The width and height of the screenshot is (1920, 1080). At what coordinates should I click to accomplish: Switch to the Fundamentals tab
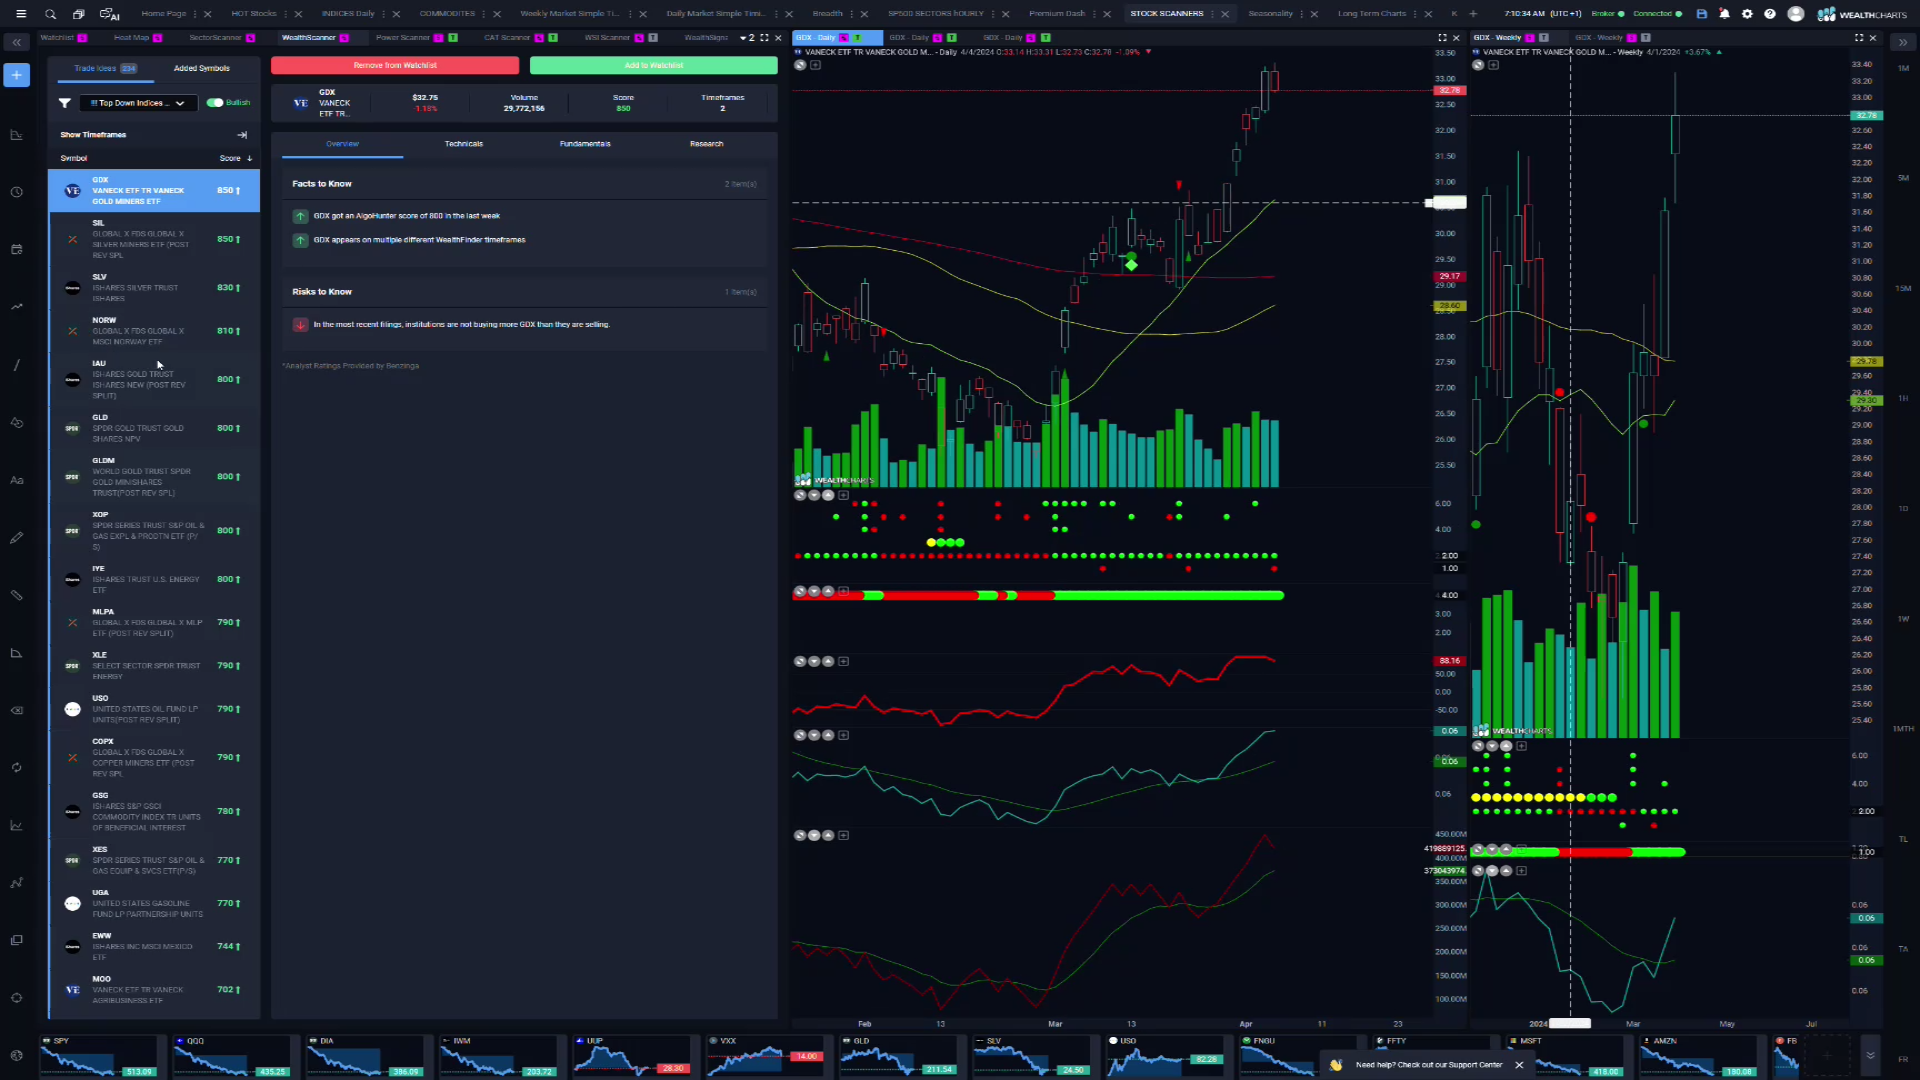[585, 144]
